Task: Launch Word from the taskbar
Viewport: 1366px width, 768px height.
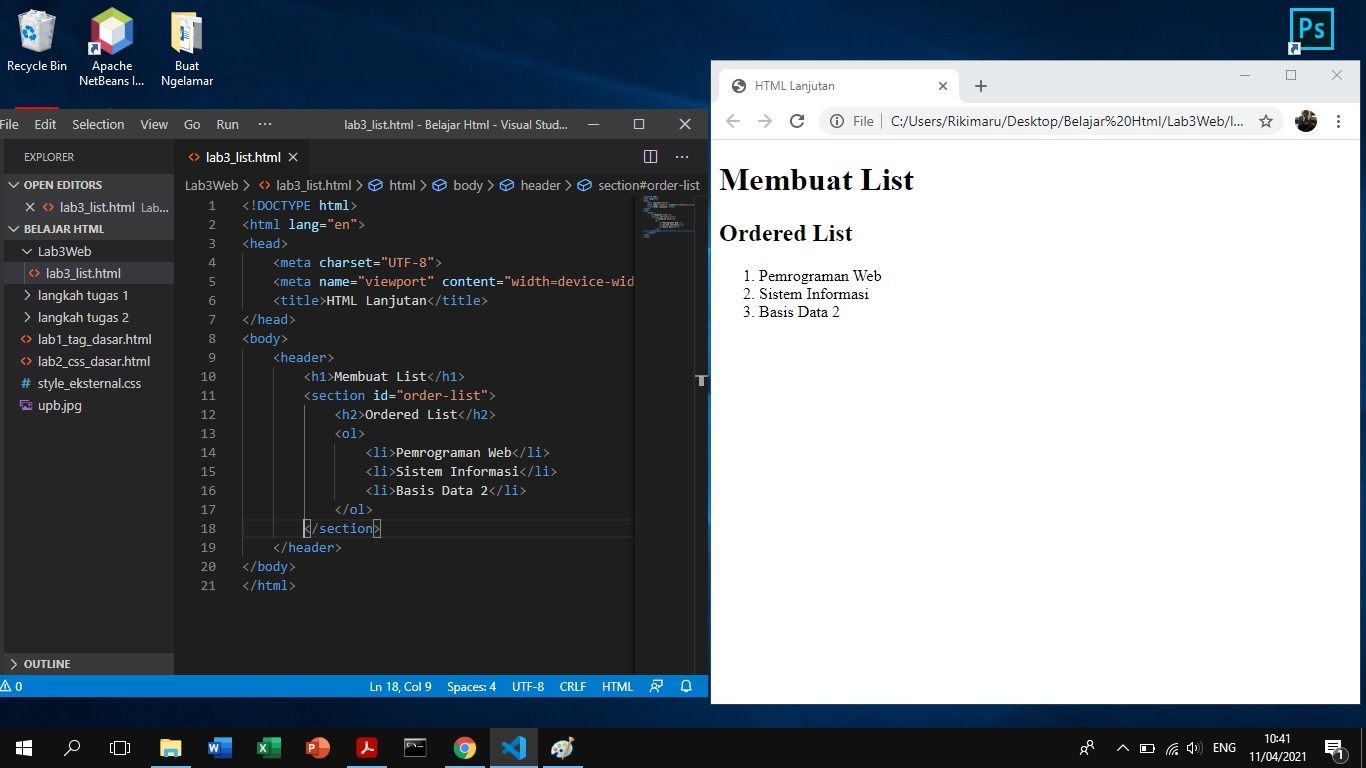Action: point(220,747)
